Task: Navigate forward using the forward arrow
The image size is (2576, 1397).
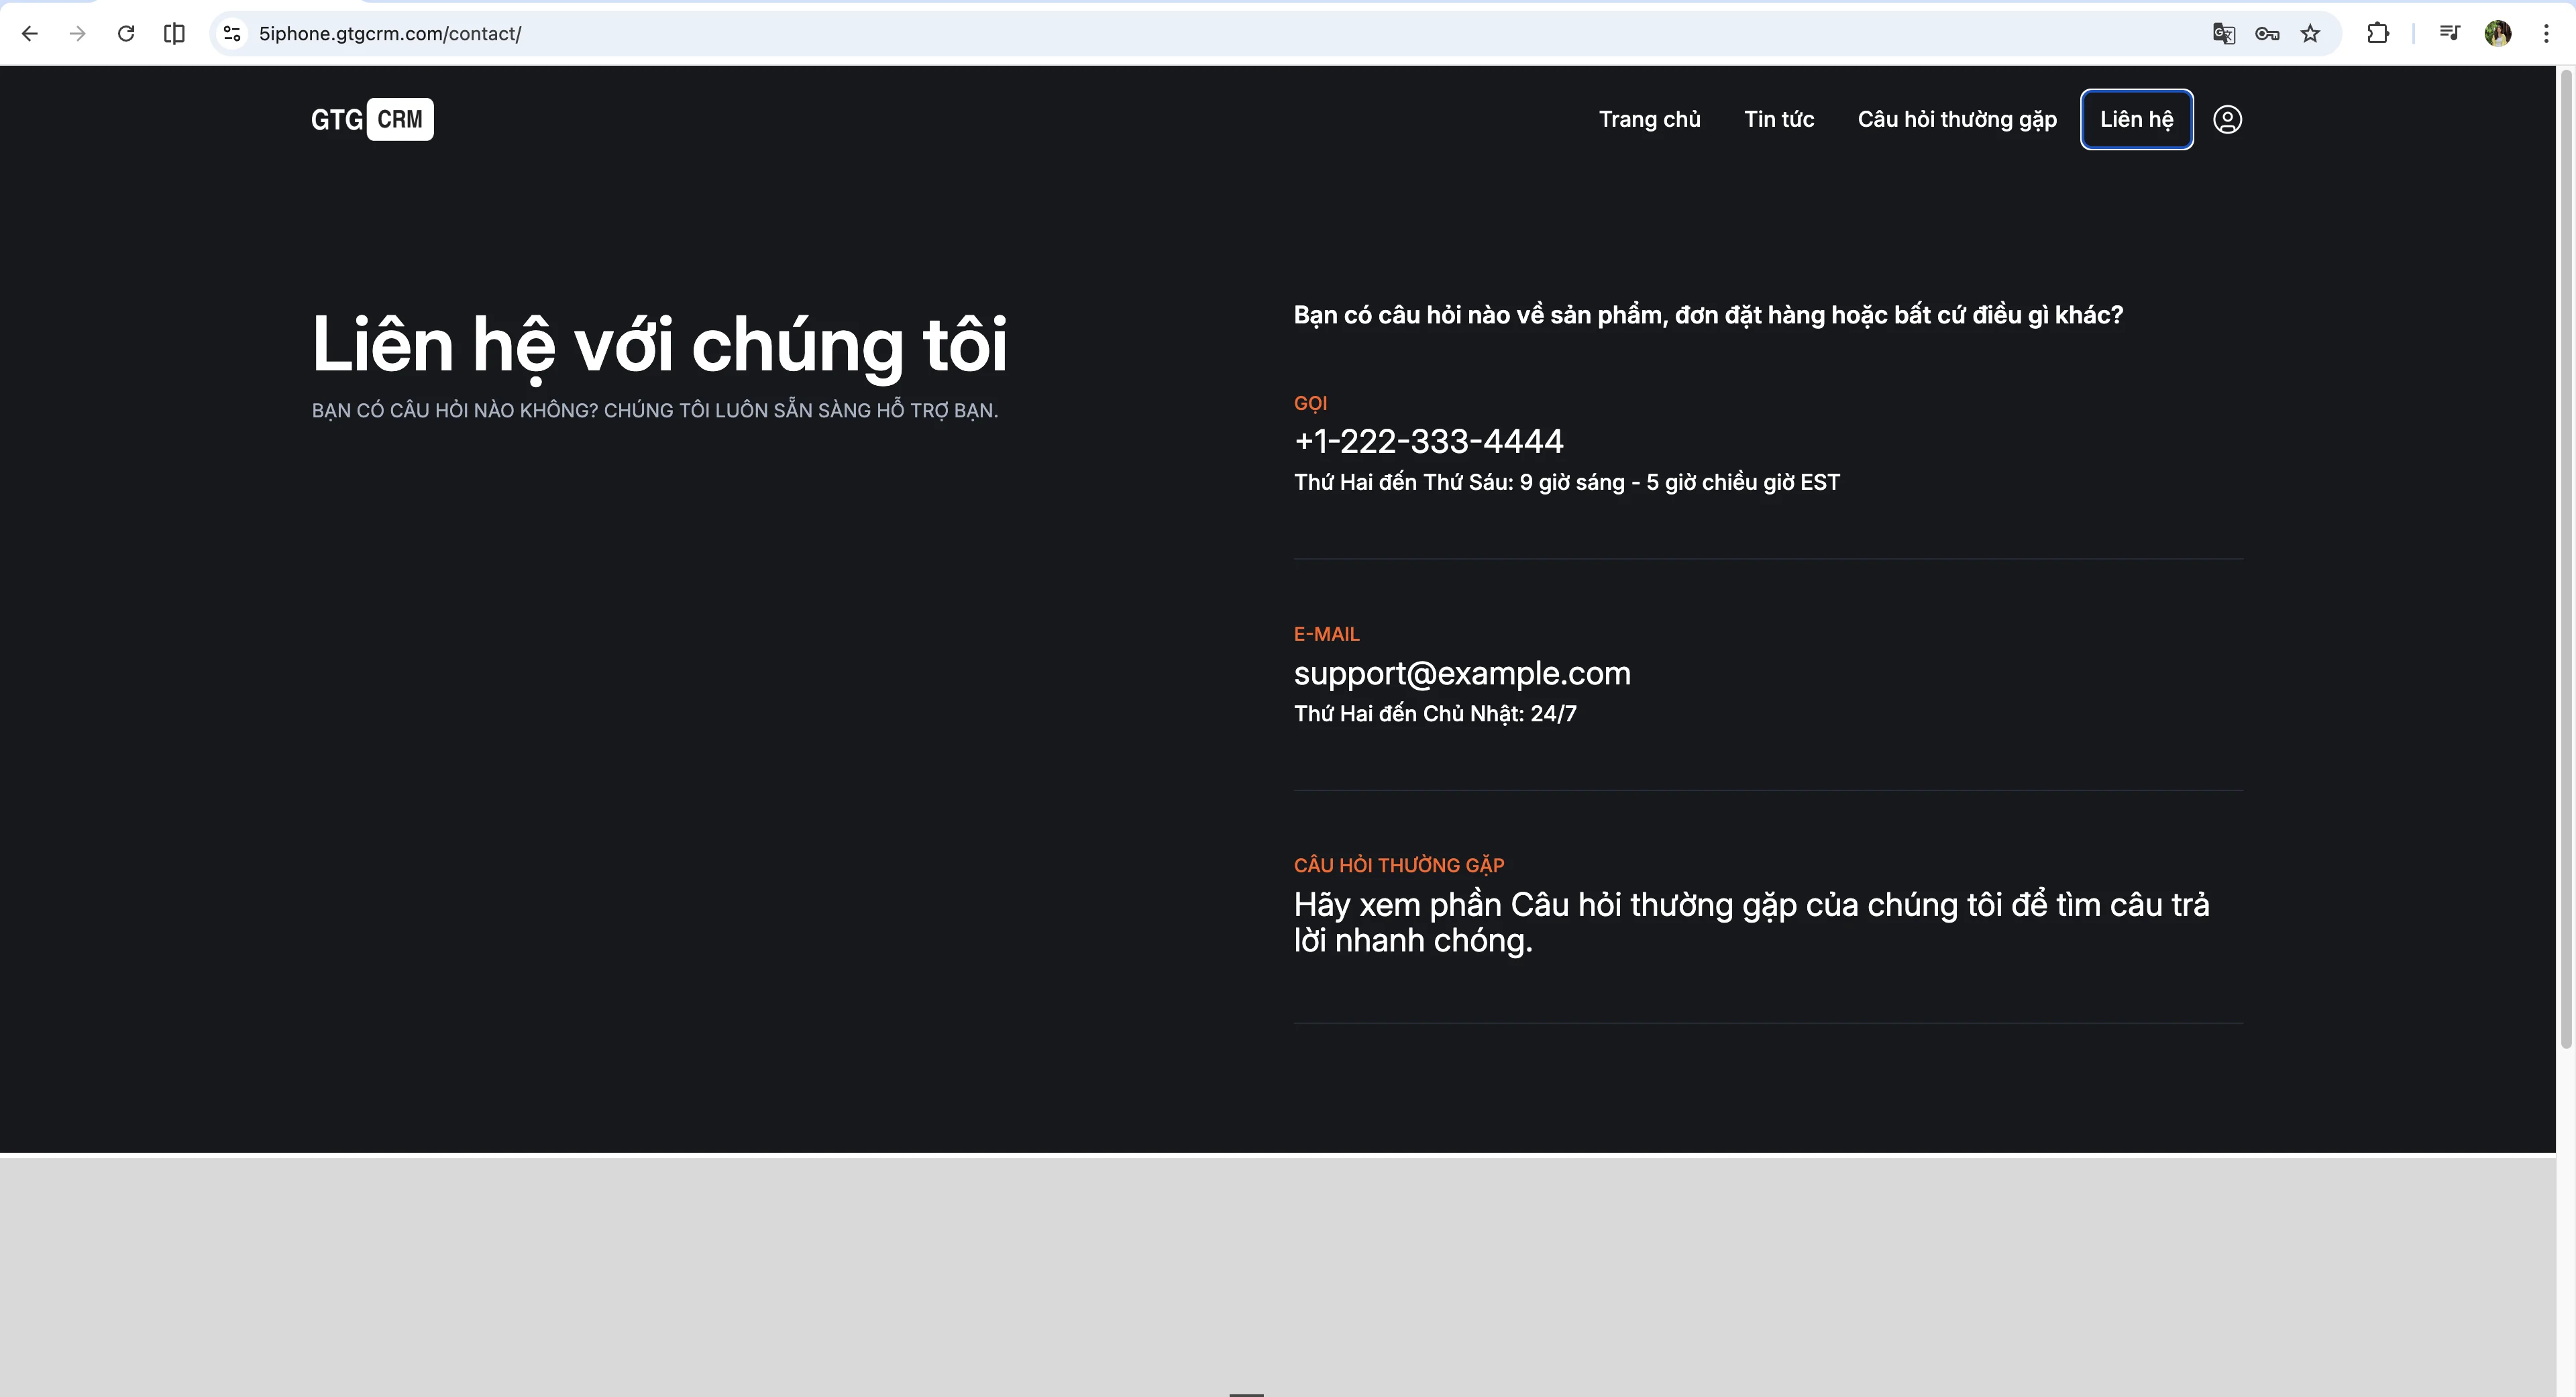Action: click(x=77, y=33)
